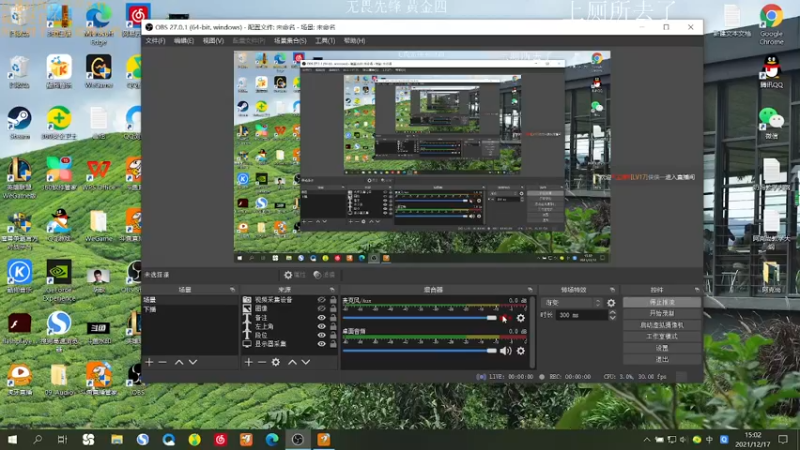
Task: Remove the selected scene with the minus icon
Action: coord(162,362)
